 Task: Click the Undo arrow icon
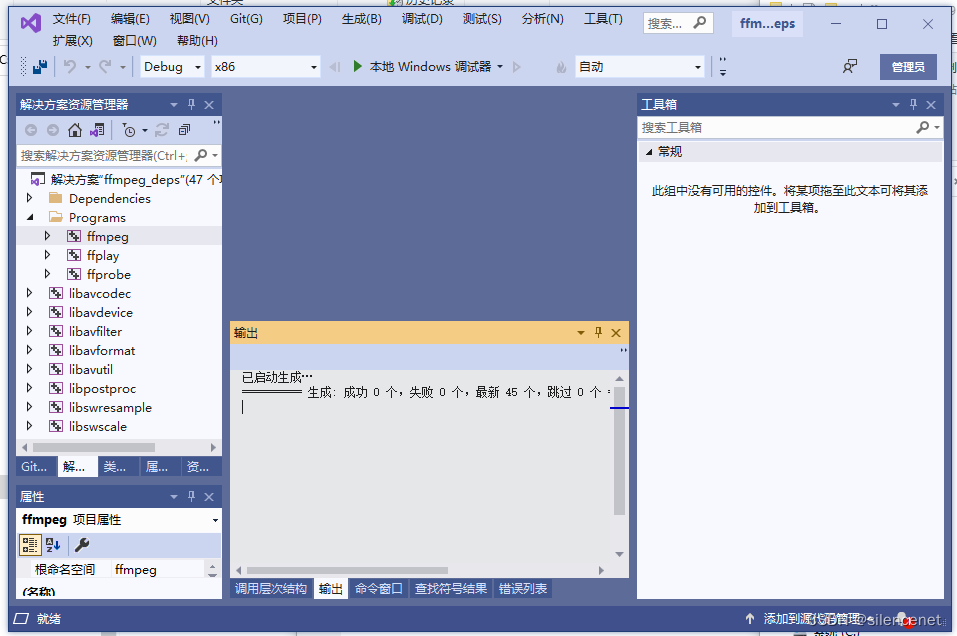point(70,67)
